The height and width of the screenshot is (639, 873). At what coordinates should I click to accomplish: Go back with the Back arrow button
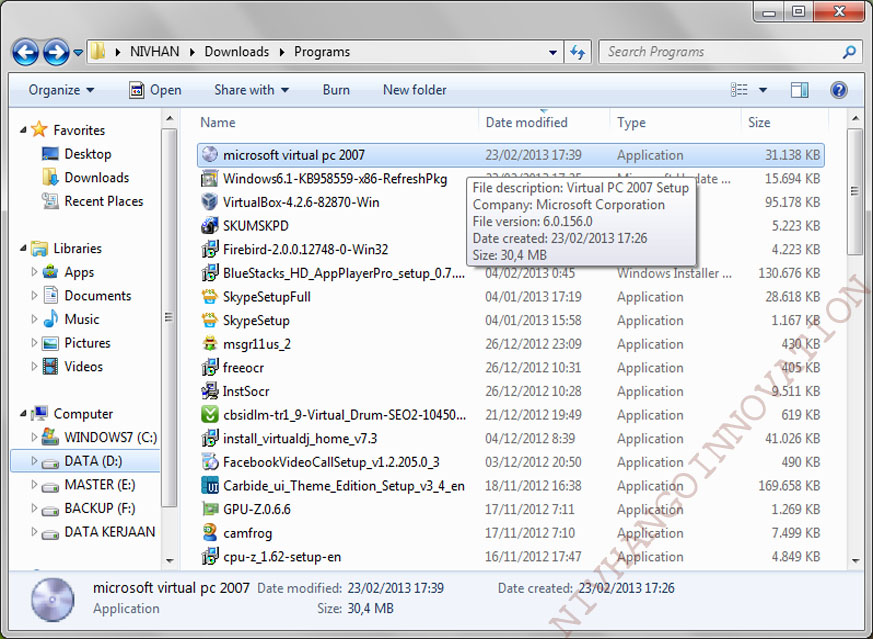point(25,52)
